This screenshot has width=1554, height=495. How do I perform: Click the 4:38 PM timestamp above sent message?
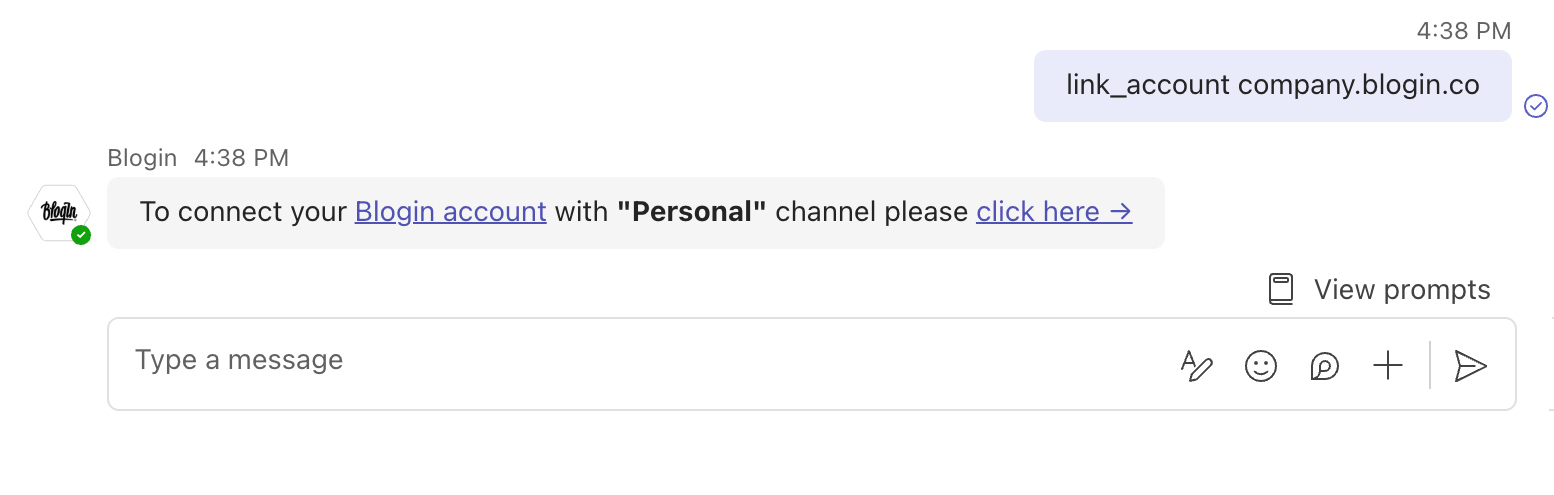(x=1464, y=31)
